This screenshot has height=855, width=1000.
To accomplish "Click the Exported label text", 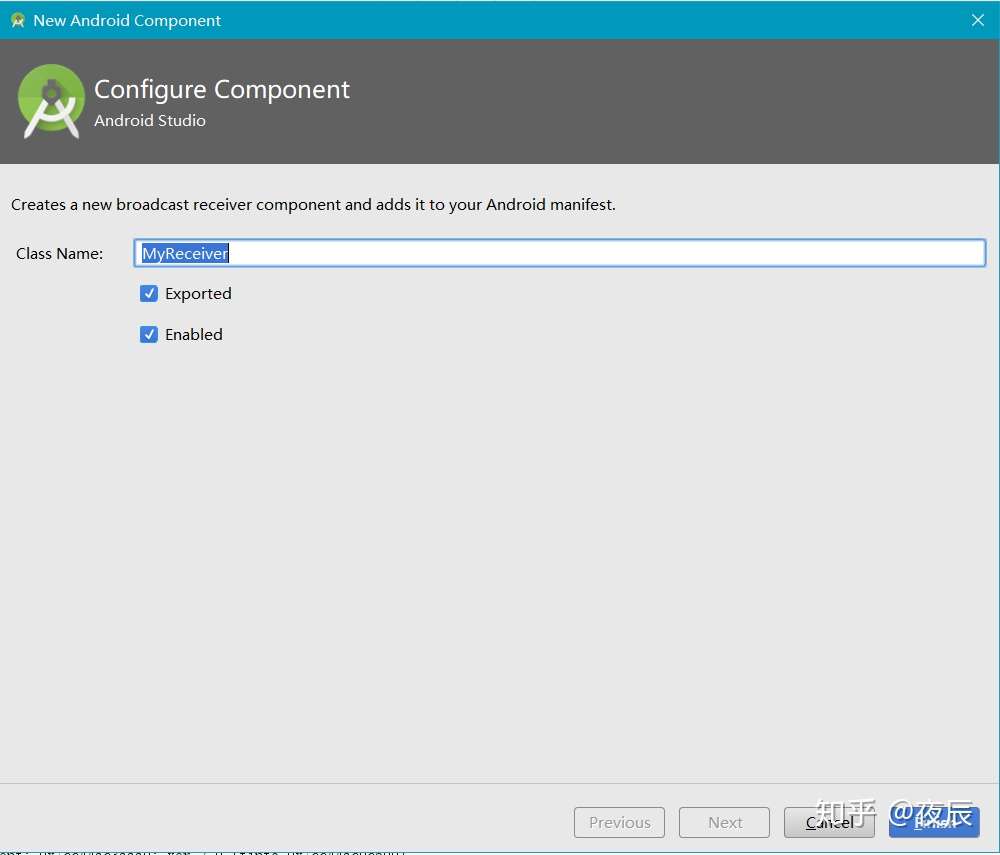I will [x=198, y=294].
